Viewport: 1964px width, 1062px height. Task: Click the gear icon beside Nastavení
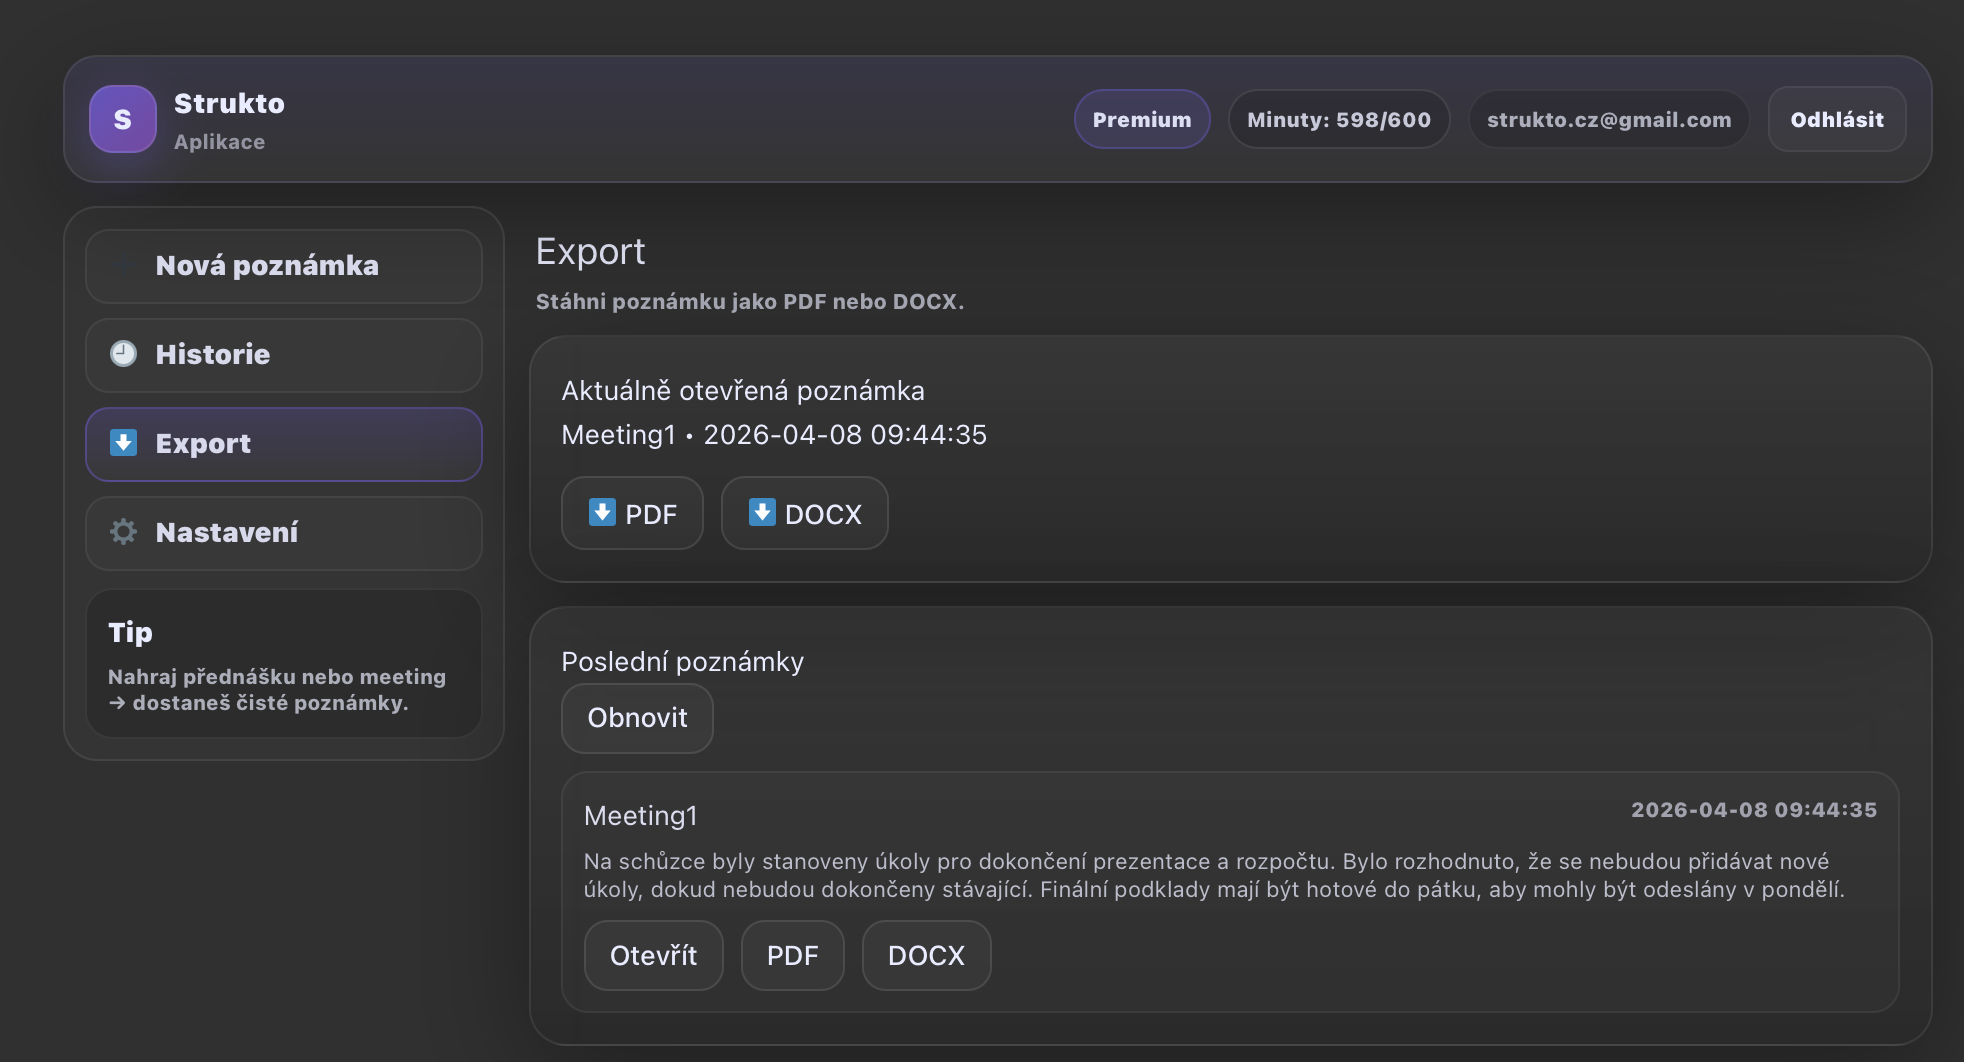point(123,532)
